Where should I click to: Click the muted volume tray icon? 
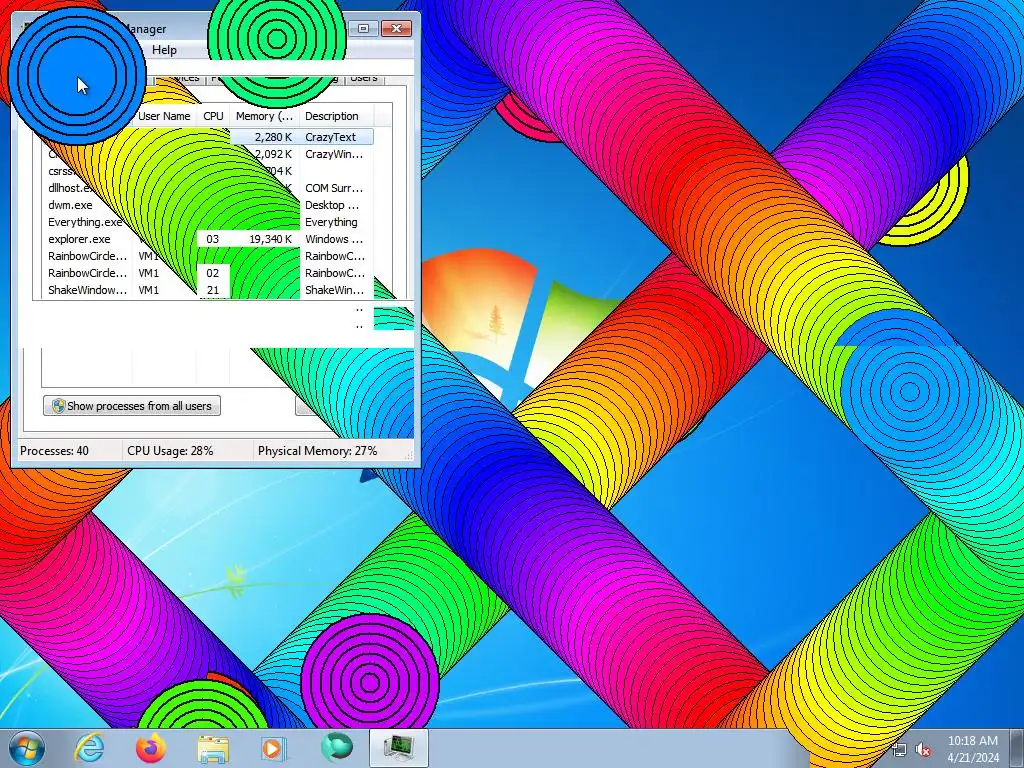click(923, 750)
